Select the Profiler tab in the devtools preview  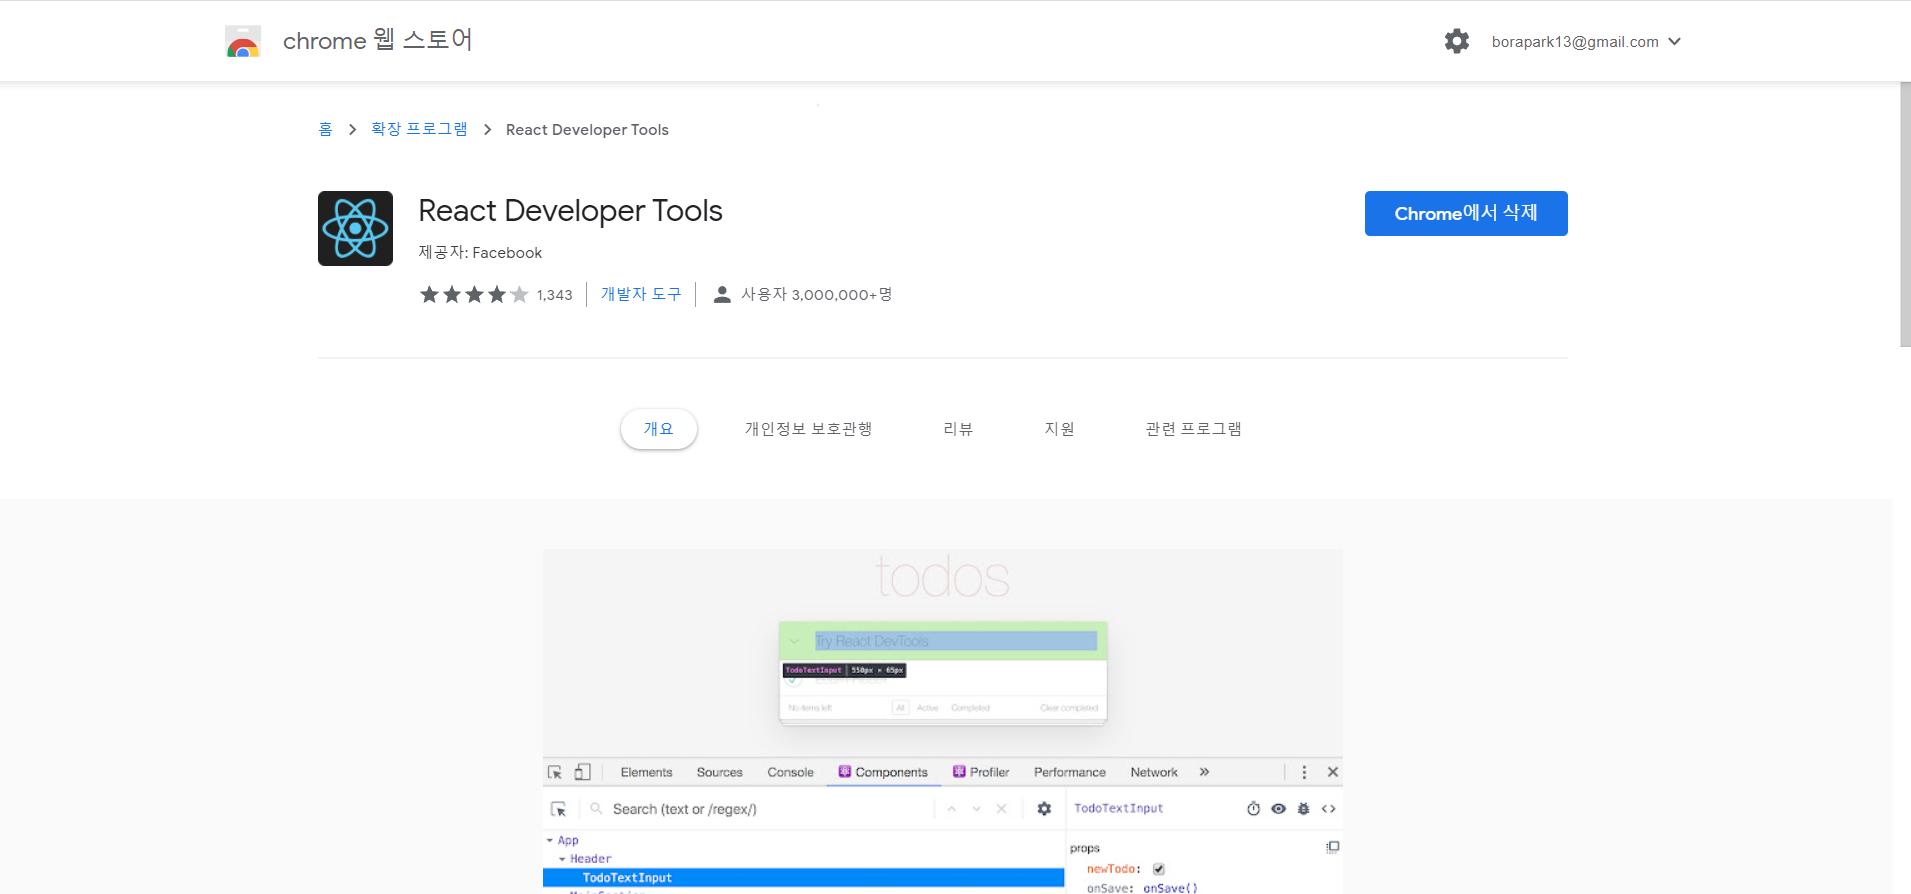click(981, 772)
